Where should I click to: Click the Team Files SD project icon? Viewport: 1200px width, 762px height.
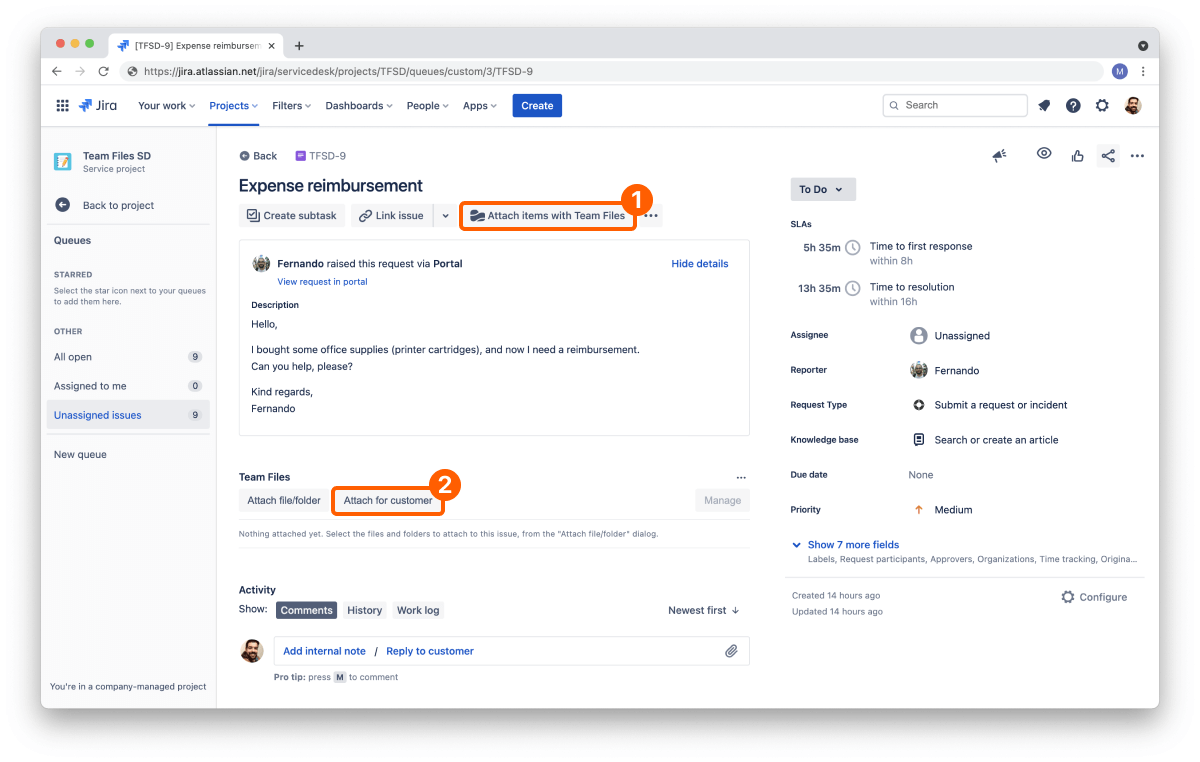(x=63, y=161)
